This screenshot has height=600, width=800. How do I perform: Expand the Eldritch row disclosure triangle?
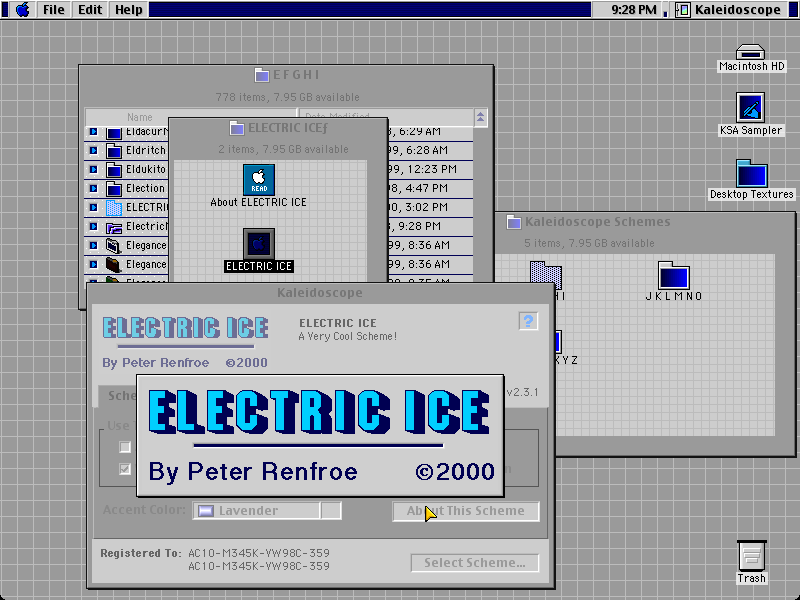pyautogui.click(x=93, y=151)
